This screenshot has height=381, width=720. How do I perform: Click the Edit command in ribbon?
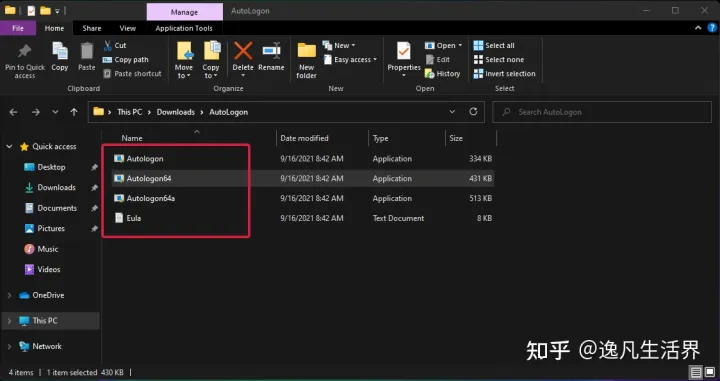[x=438, y=60]
